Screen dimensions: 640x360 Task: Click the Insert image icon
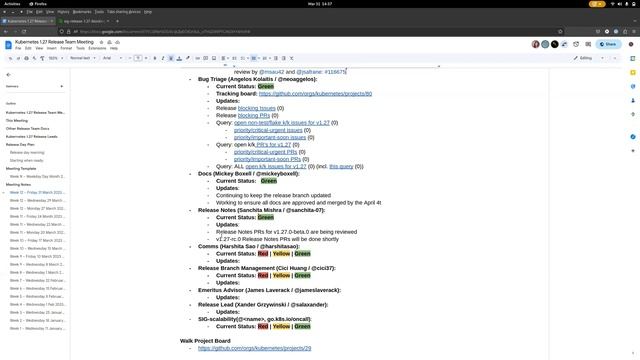tap(214, 58)
